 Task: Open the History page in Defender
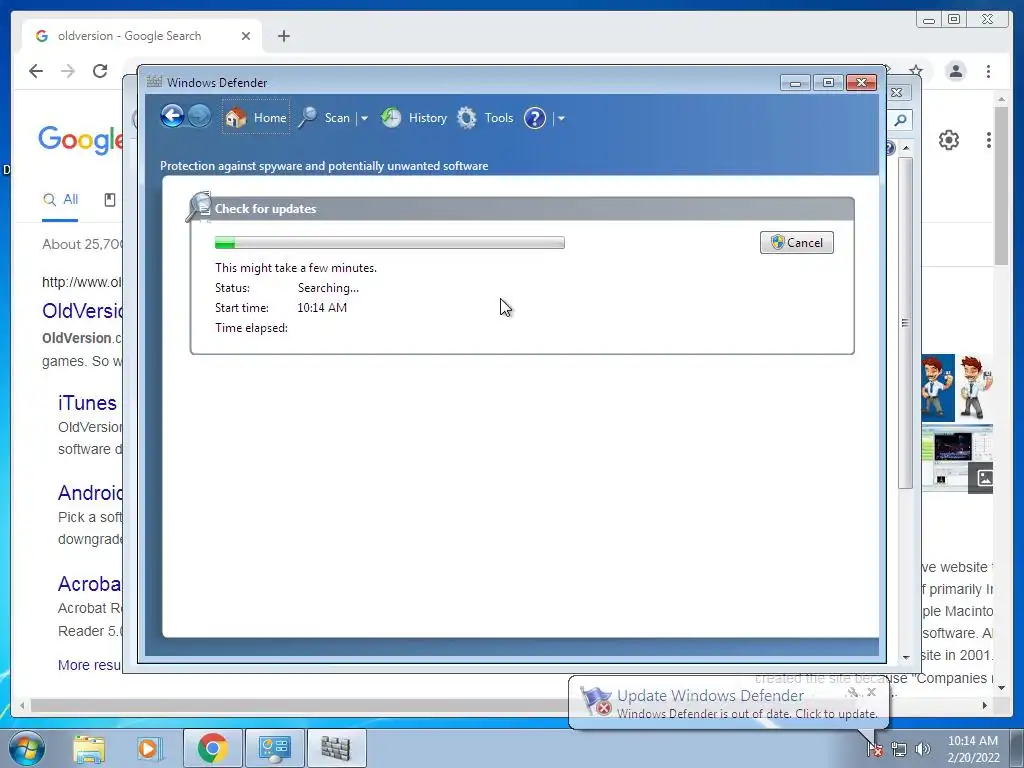point(414,118)
